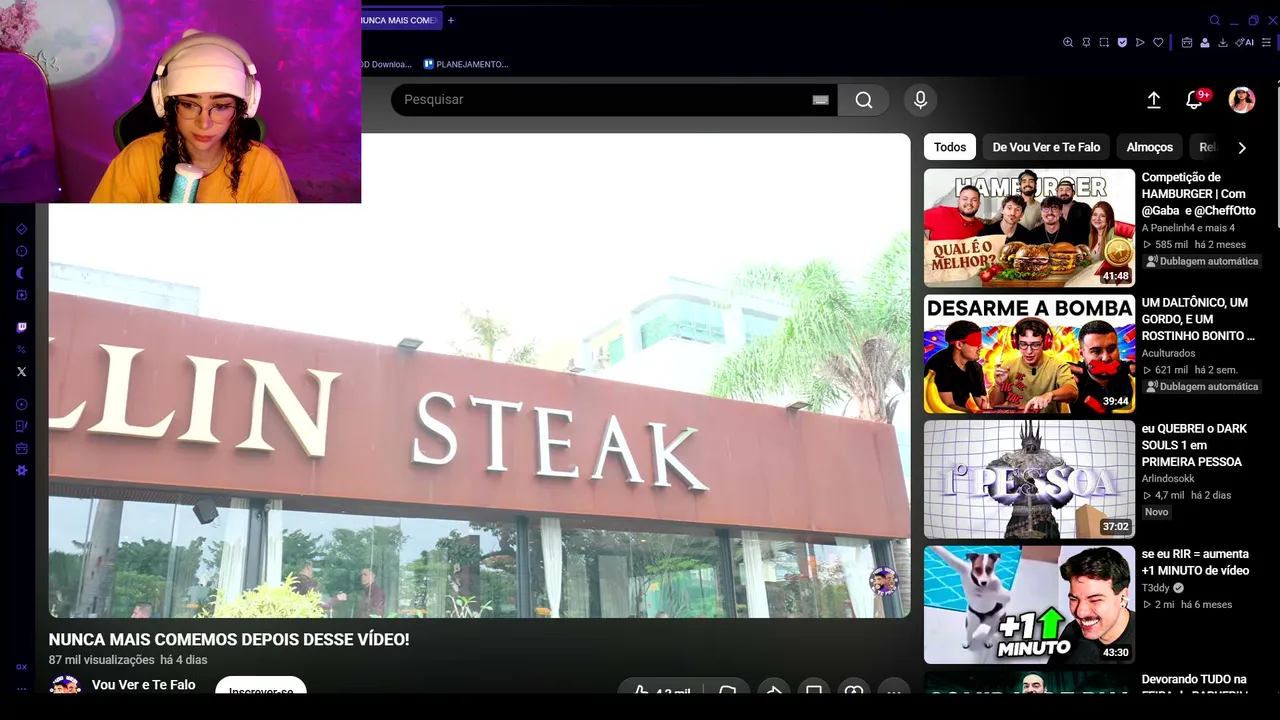Open YouTube notifications bell

click(1194, 100)
